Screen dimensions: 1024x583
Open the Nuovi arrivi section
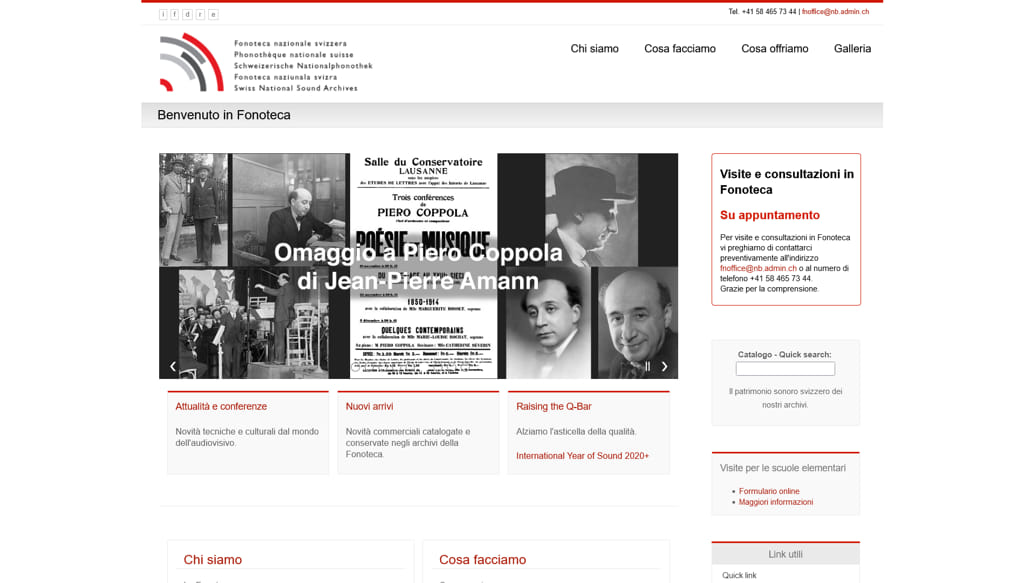coord(369,406)
